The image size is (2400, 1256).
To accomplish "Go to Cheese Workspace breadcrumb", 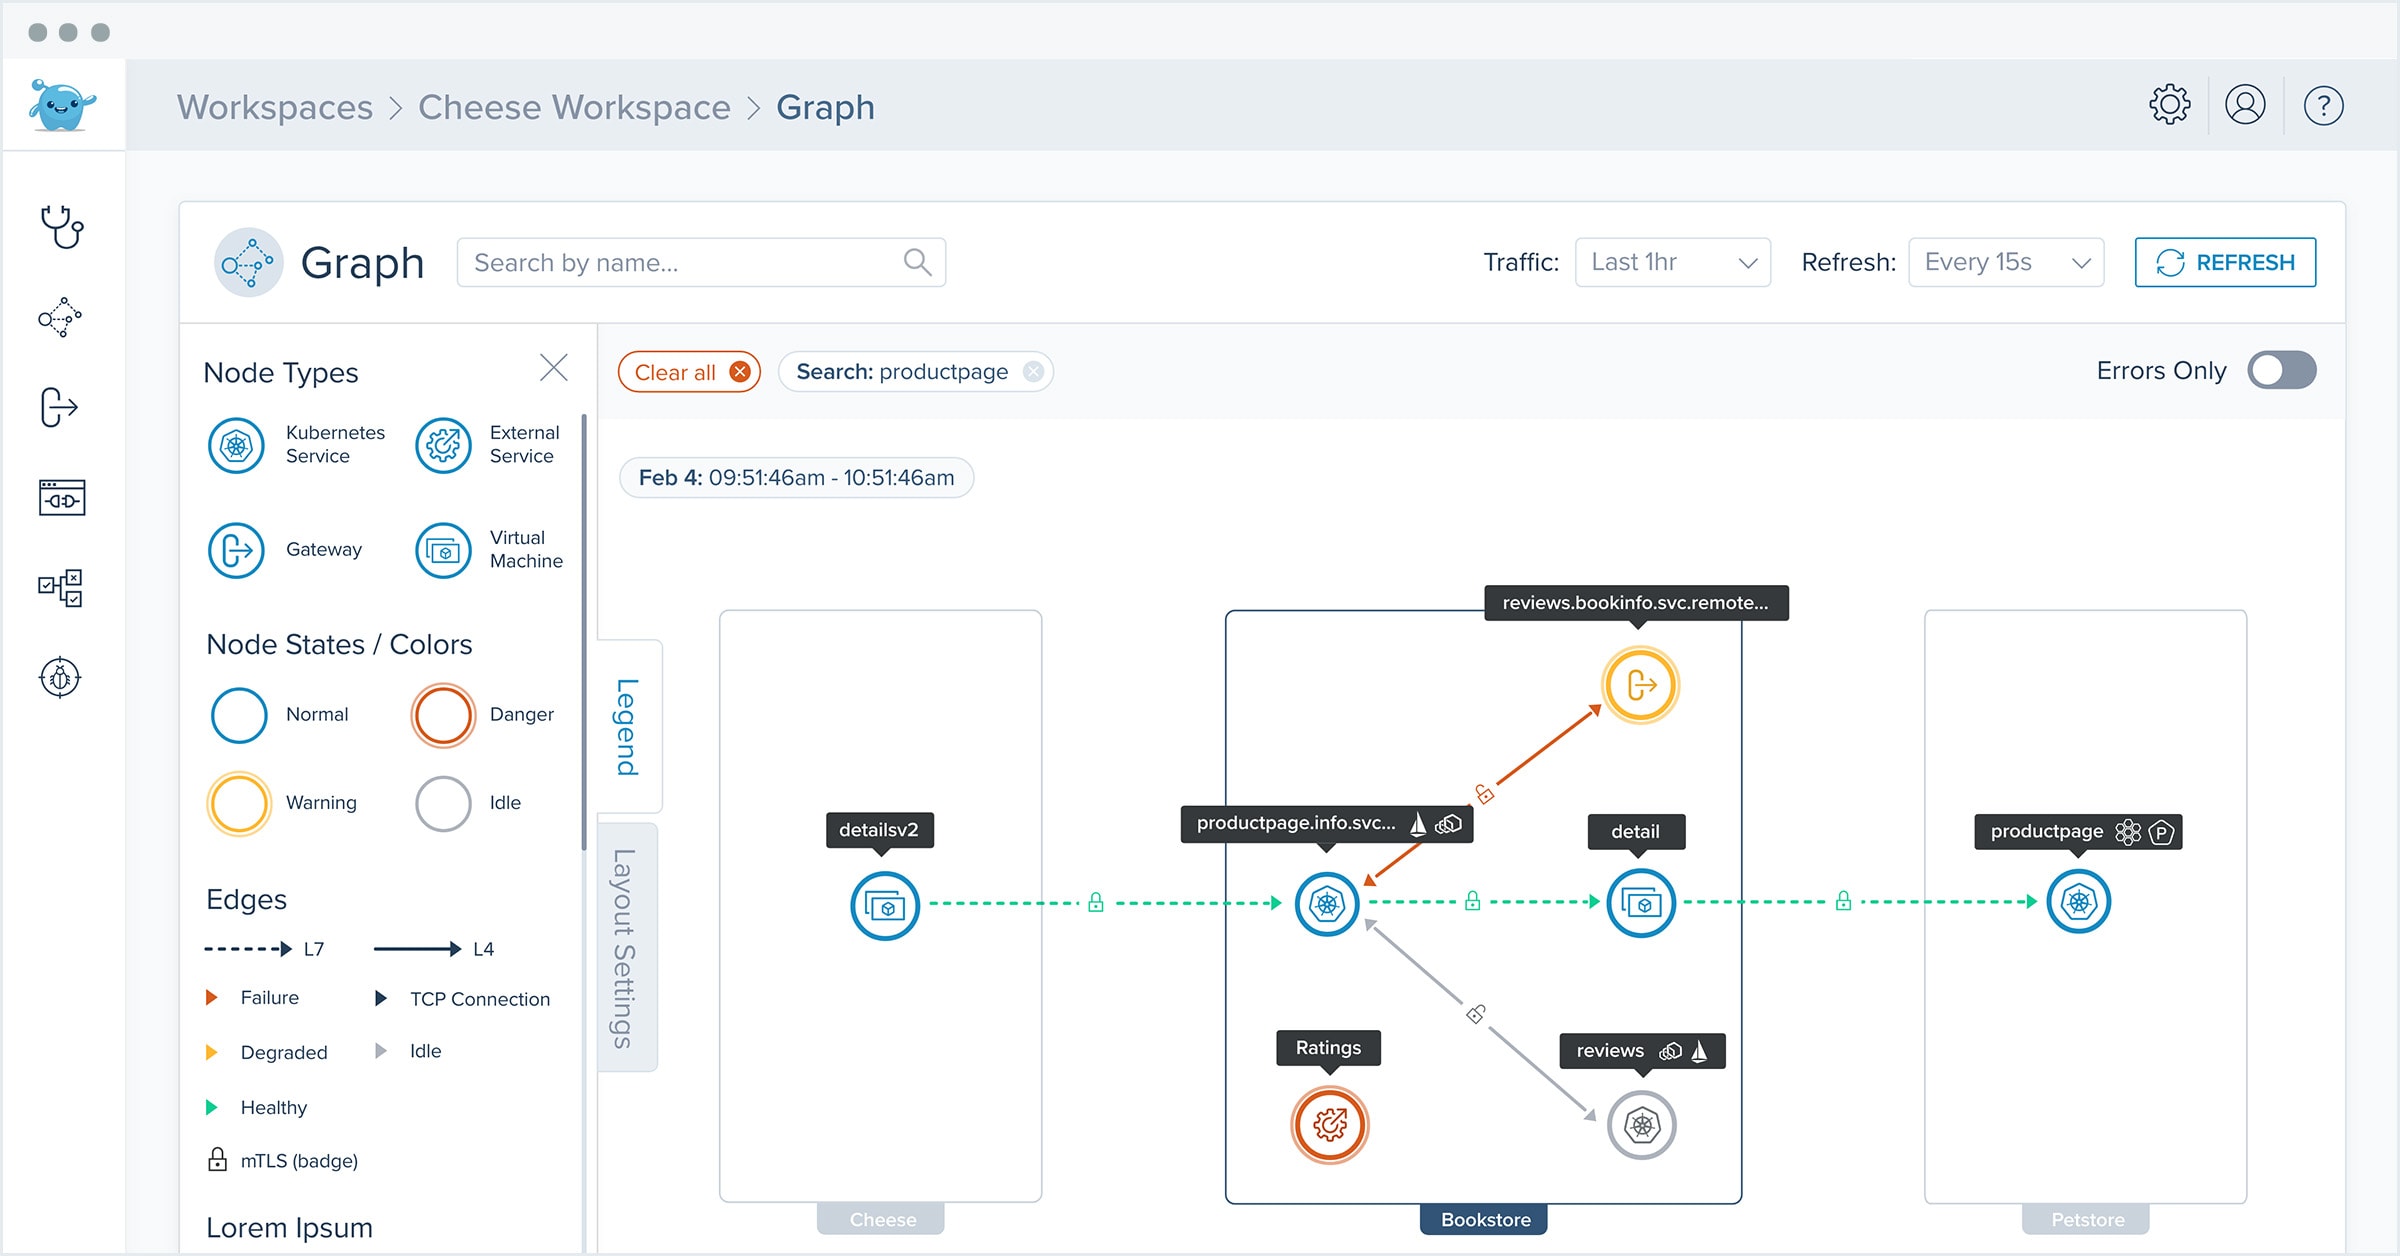I will [574, 107].
